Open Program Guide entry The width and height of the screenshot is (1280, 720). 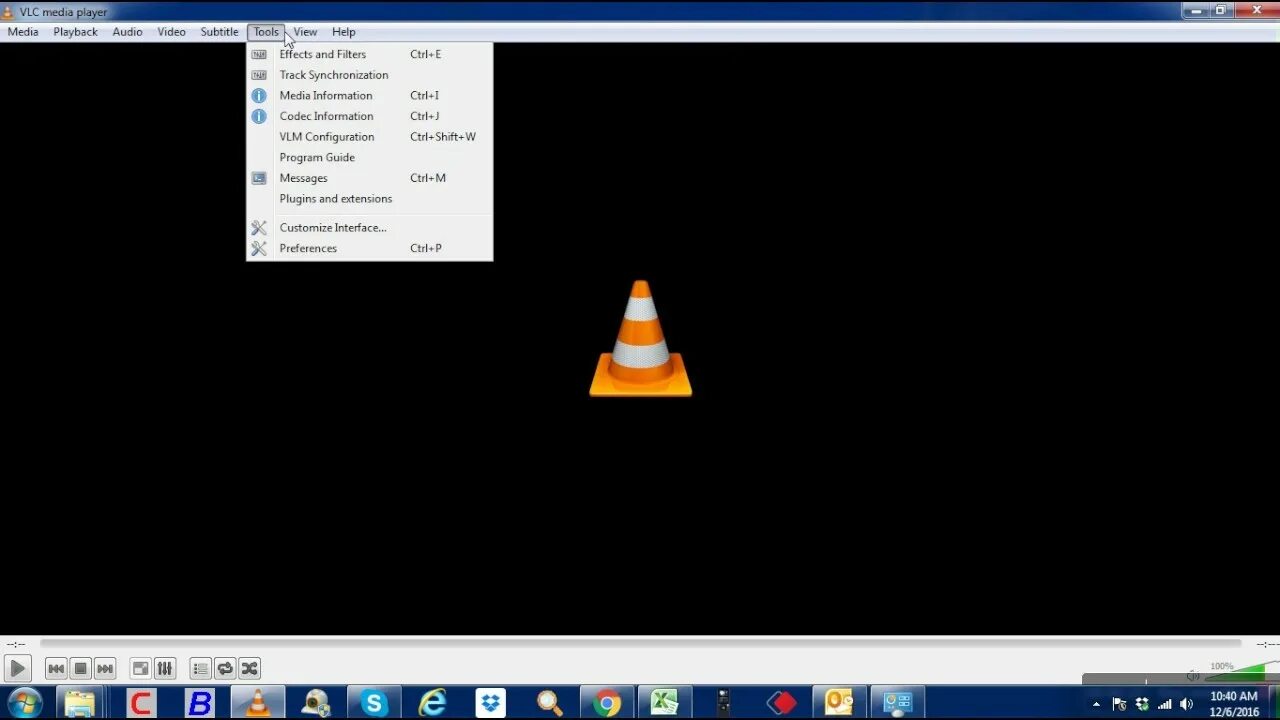tap(369, 157)
